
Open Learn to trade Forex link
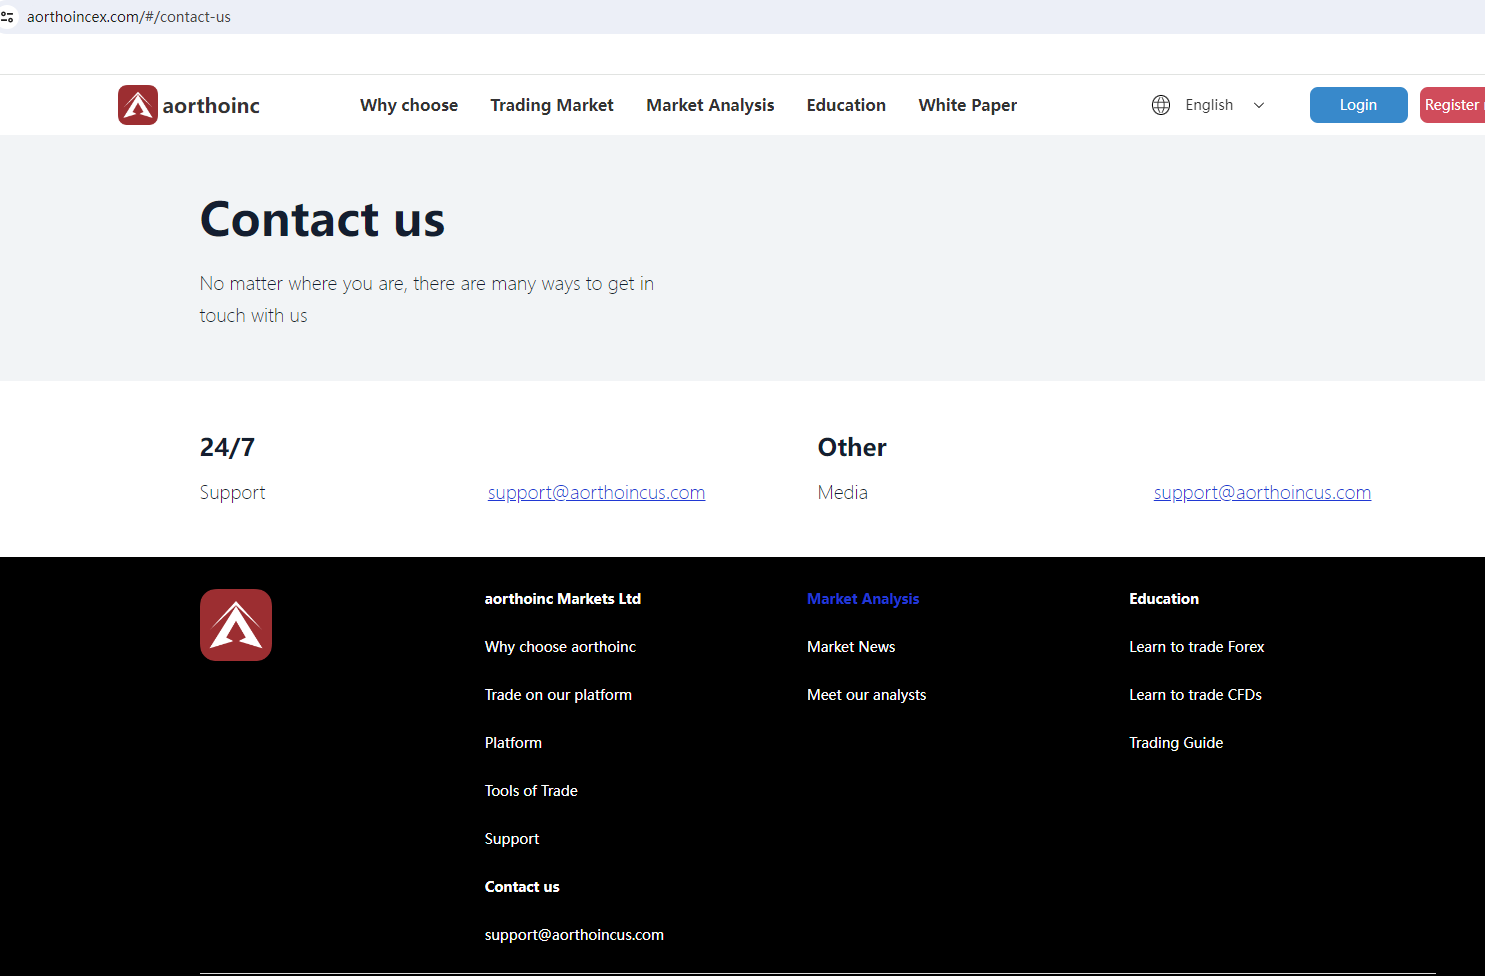coord(1196,647)
